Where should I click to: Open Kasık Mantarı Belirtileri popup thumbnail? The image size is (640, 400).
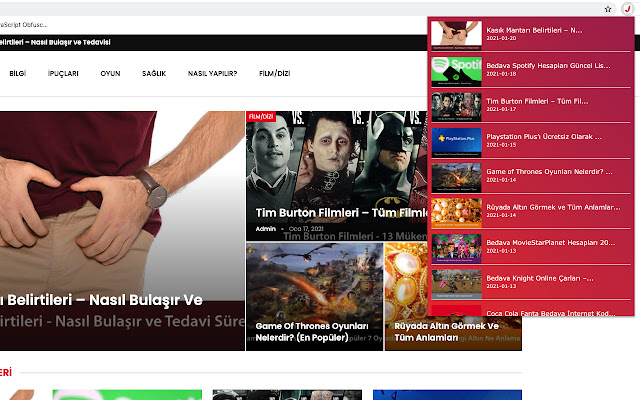[456, 36]
